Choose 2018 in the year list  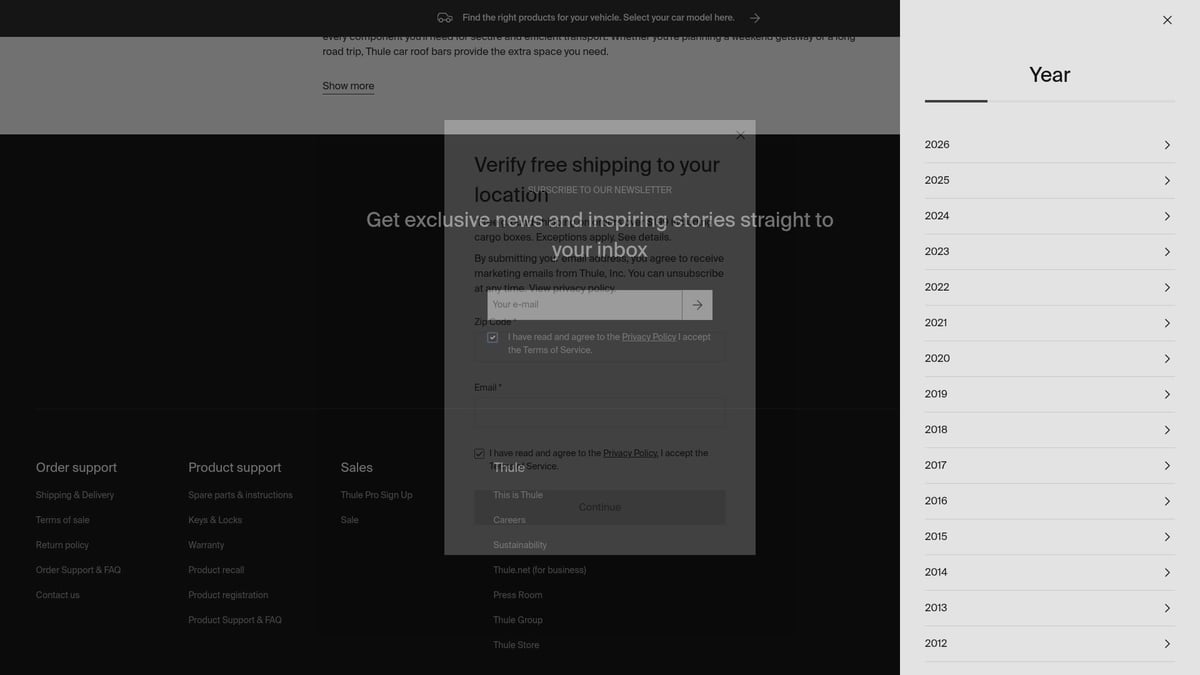(936, 430)
